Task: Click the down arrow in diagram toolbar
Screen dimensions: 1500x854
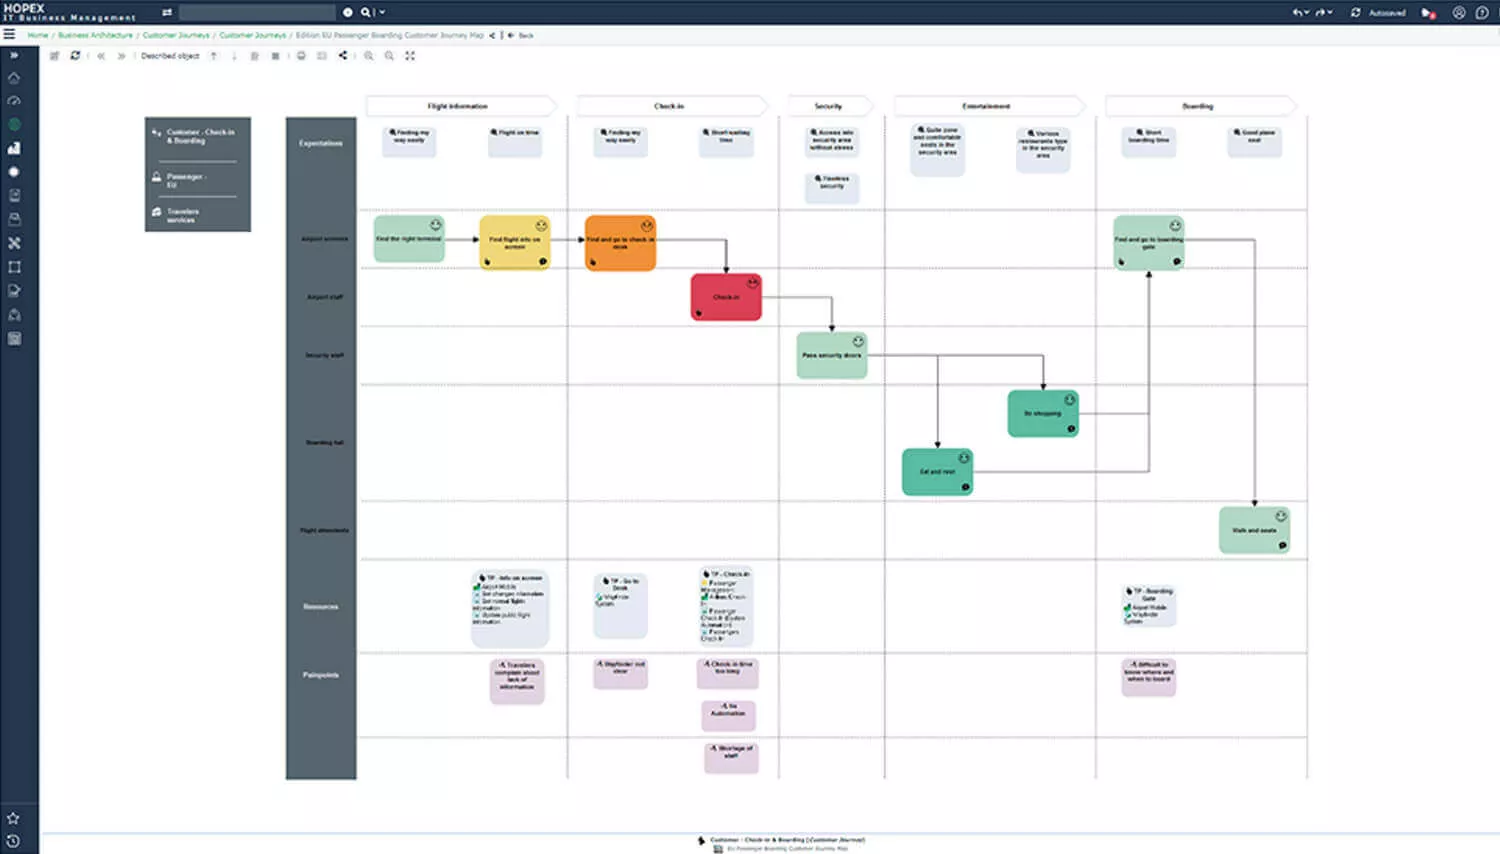Action: (x=234, y=56)
